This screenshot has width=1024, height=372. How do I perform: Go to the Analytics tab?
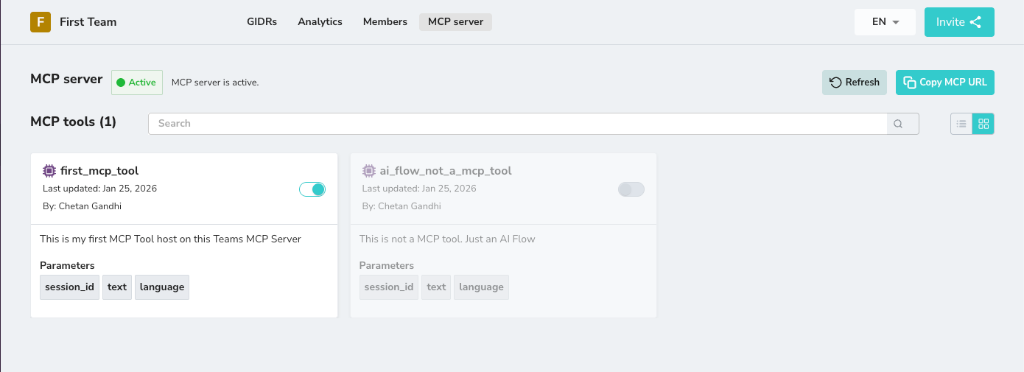320,22
